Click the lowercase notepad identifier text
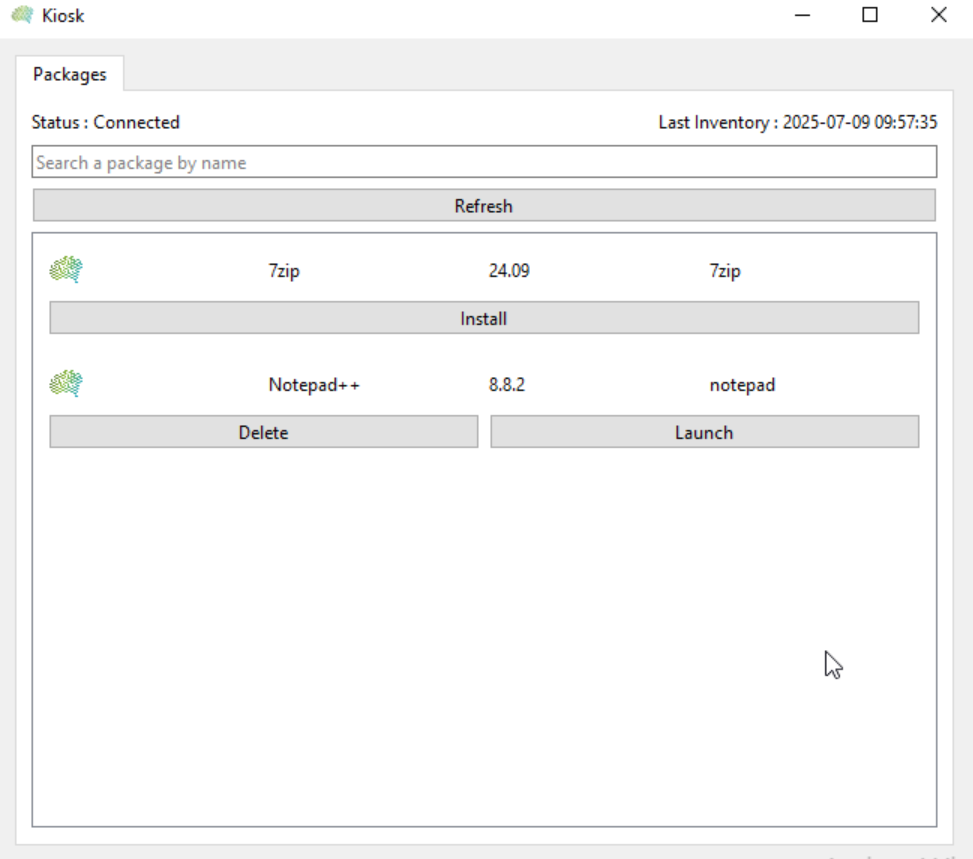 click(742, 385)
